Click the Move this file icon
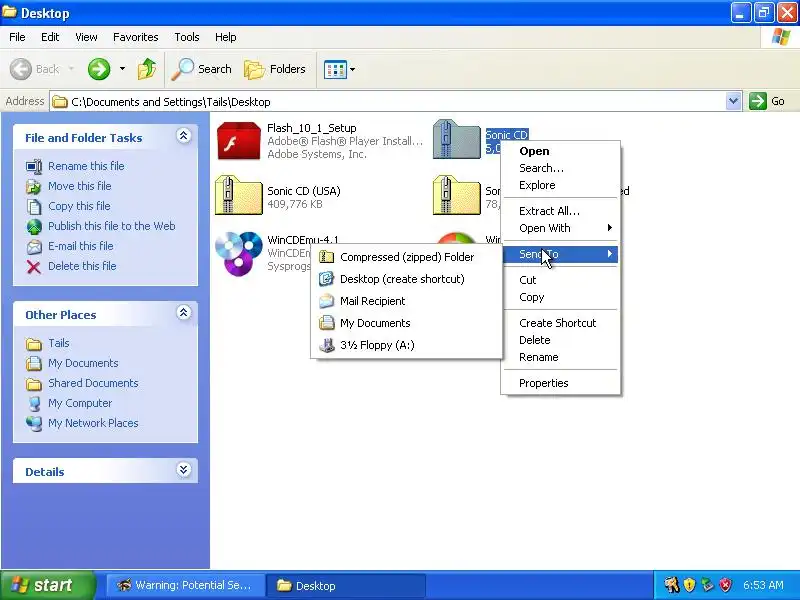This screenshot has width=800, height=600. (x=34, y=186)
